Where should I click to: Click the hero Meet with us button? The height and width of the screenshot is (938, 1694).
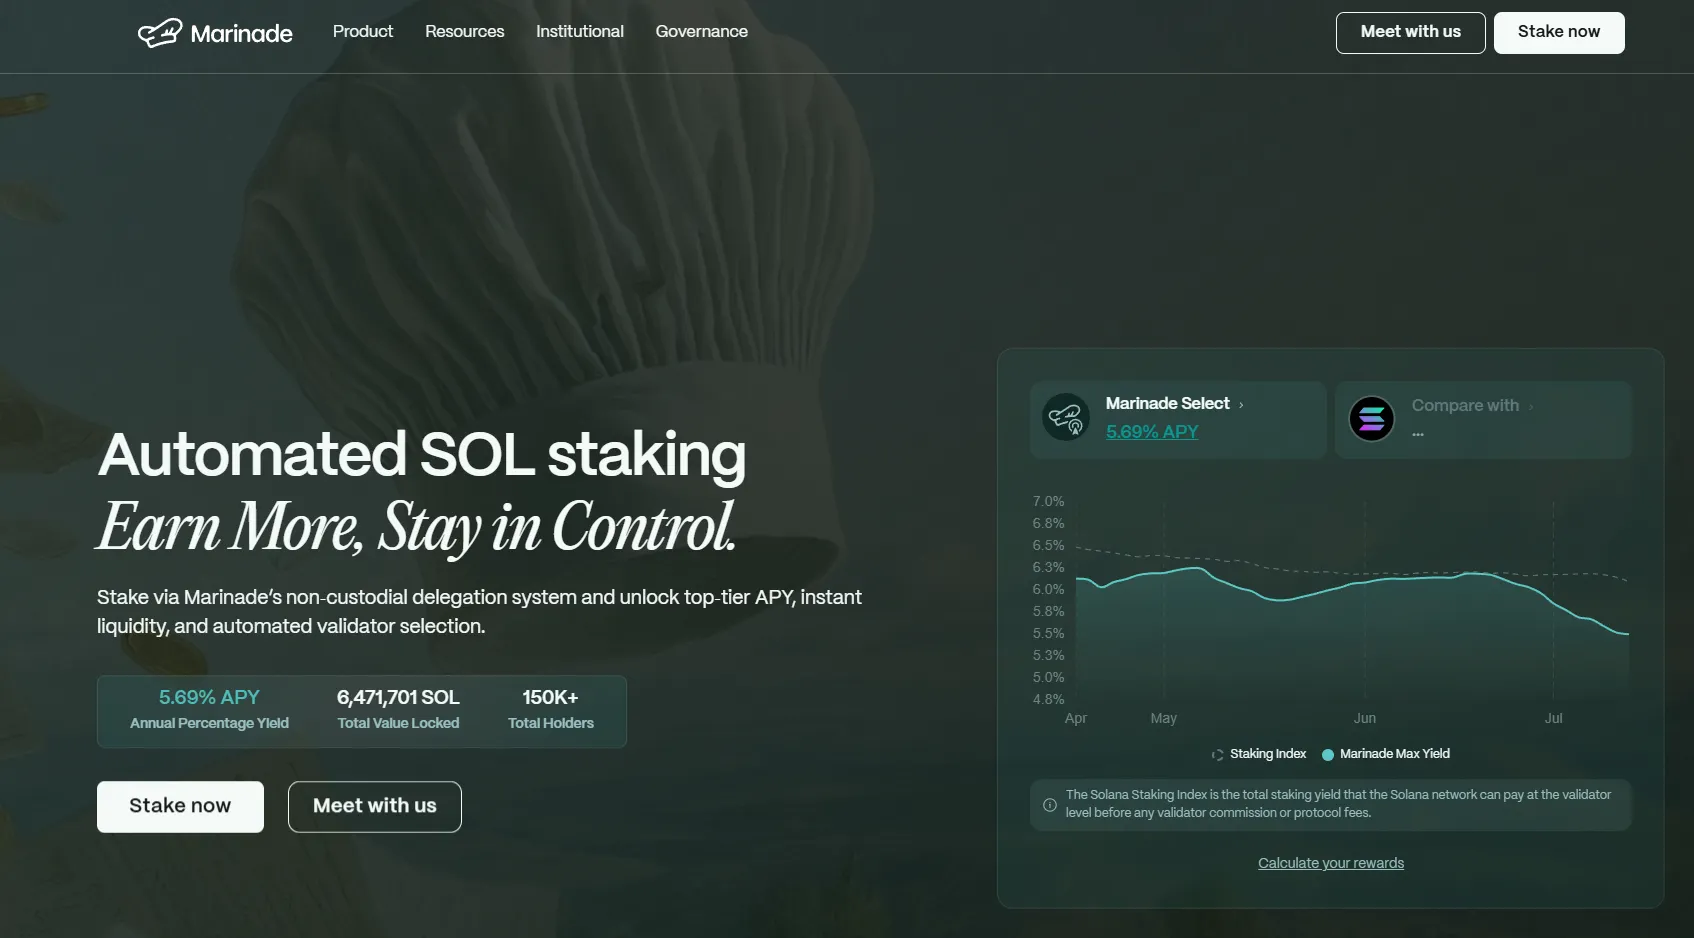pos(375,807)
